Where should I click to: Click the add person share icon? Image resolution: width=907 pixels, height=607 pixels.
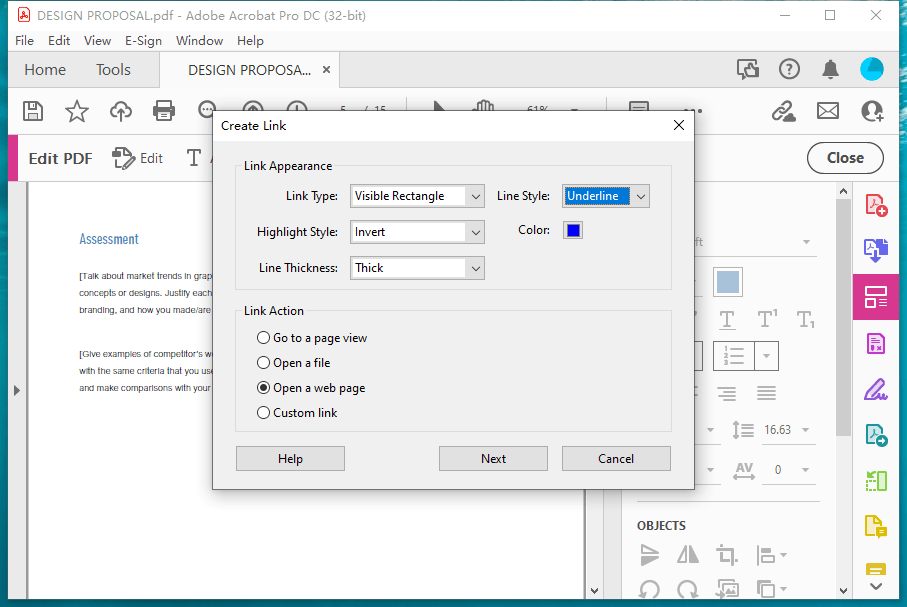(x=872, y=111)
